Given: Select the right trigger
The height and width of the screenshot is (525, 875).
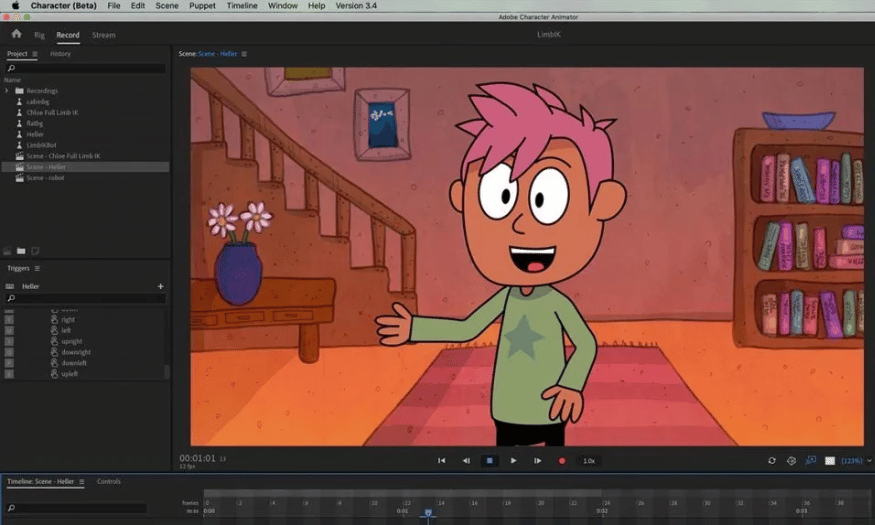Looking at the screenshot, I should click(68, 320).
